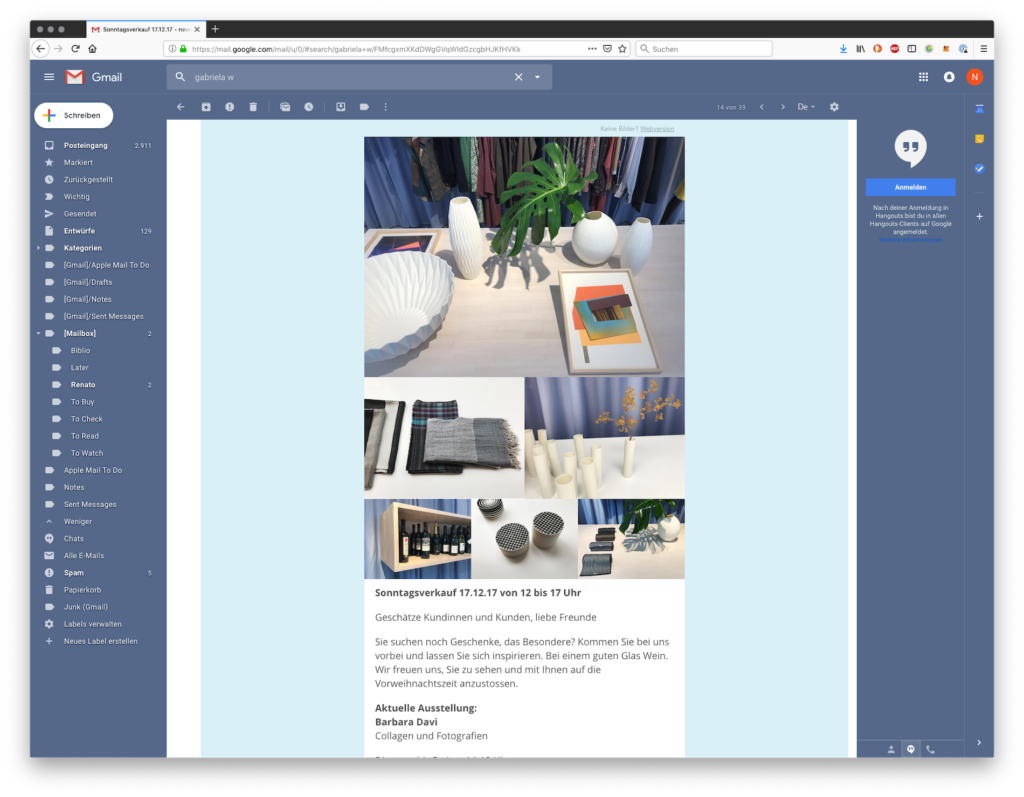Screen dimensions: 1024x797
Task: Open Google Calendar in the side panel
Action: [980, 108]
